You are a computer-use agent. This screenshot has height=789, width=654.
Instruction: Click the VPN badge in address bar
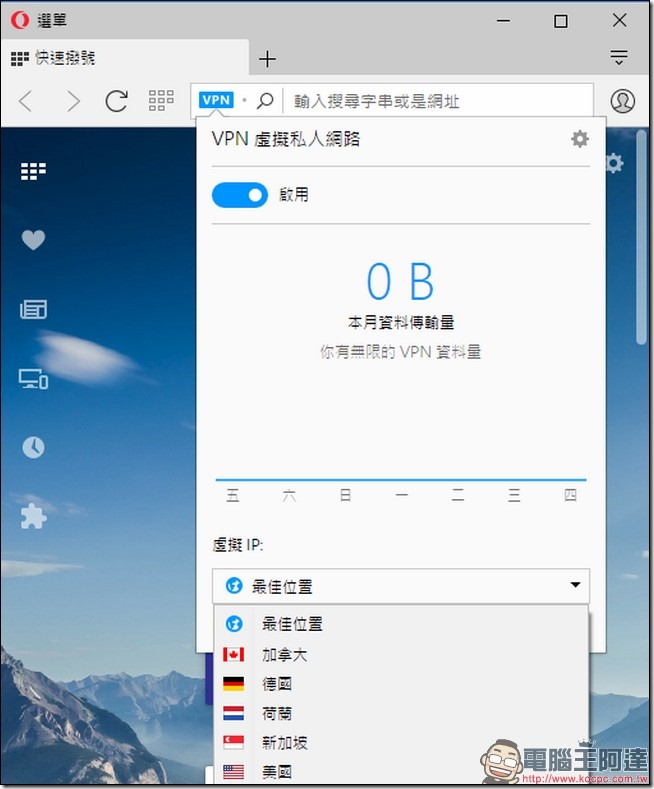tap(216, 100)
